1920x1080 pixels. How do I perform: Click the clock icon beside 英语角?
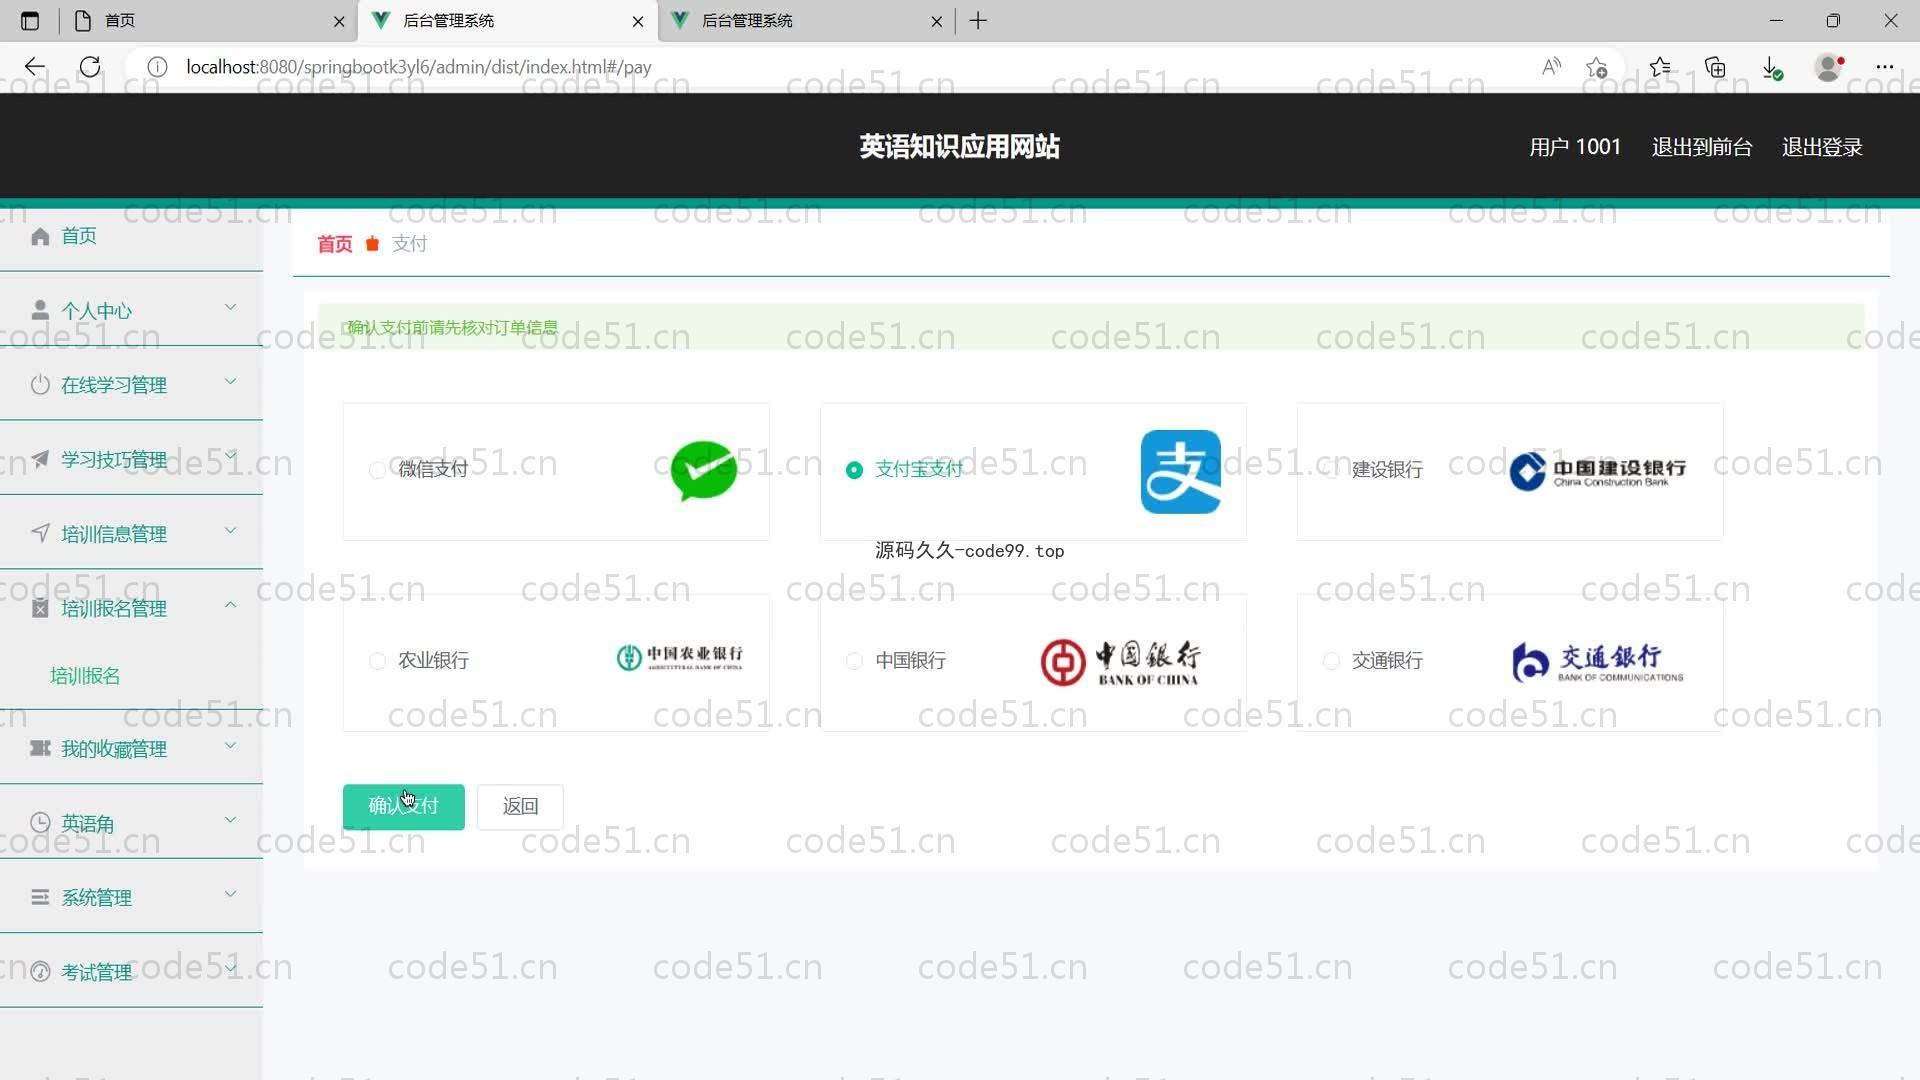click(x=40, y=823)
